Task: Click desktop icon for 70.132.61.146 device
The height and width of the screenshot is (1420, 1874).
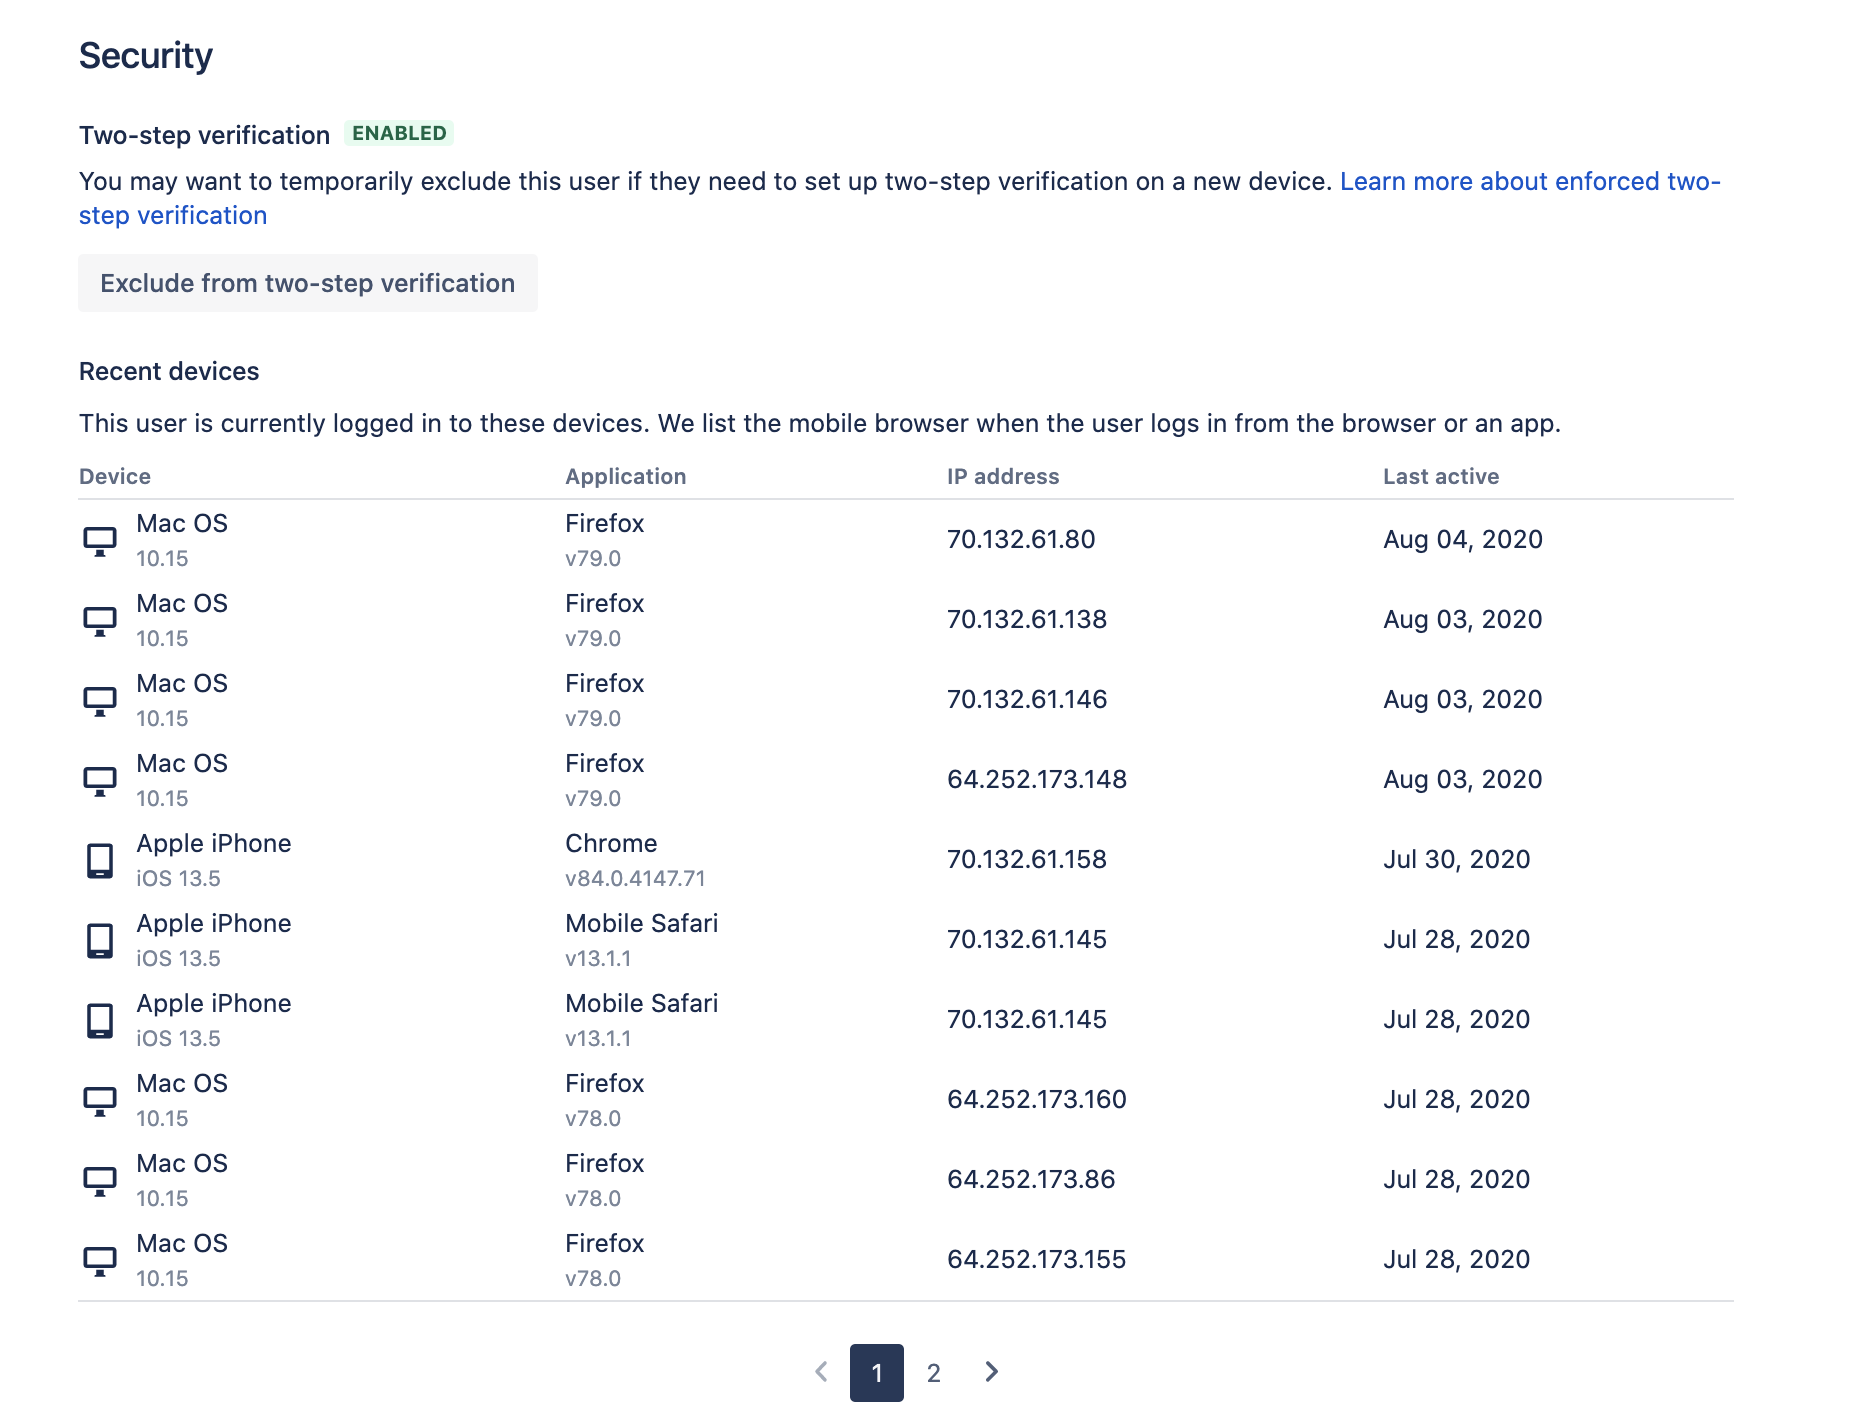Action: (x=99, y=701)
